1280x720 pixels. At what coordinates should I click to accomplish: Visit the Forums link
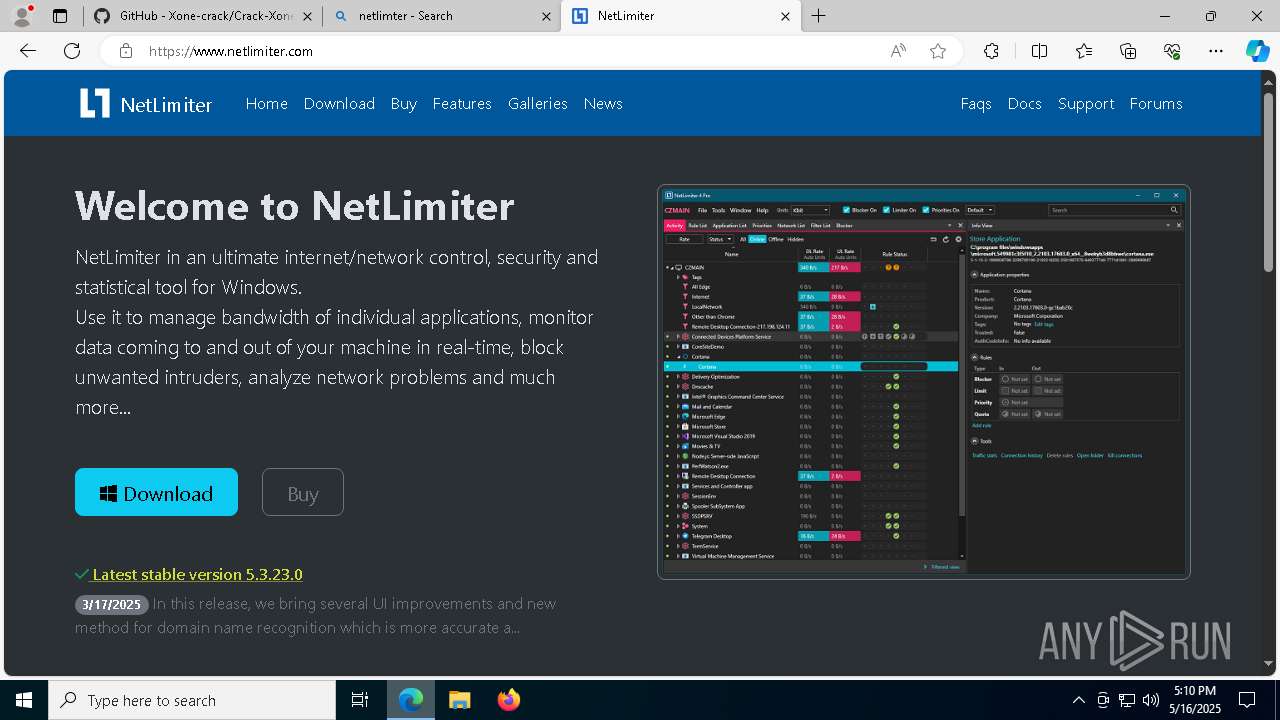pos(1156,103)
